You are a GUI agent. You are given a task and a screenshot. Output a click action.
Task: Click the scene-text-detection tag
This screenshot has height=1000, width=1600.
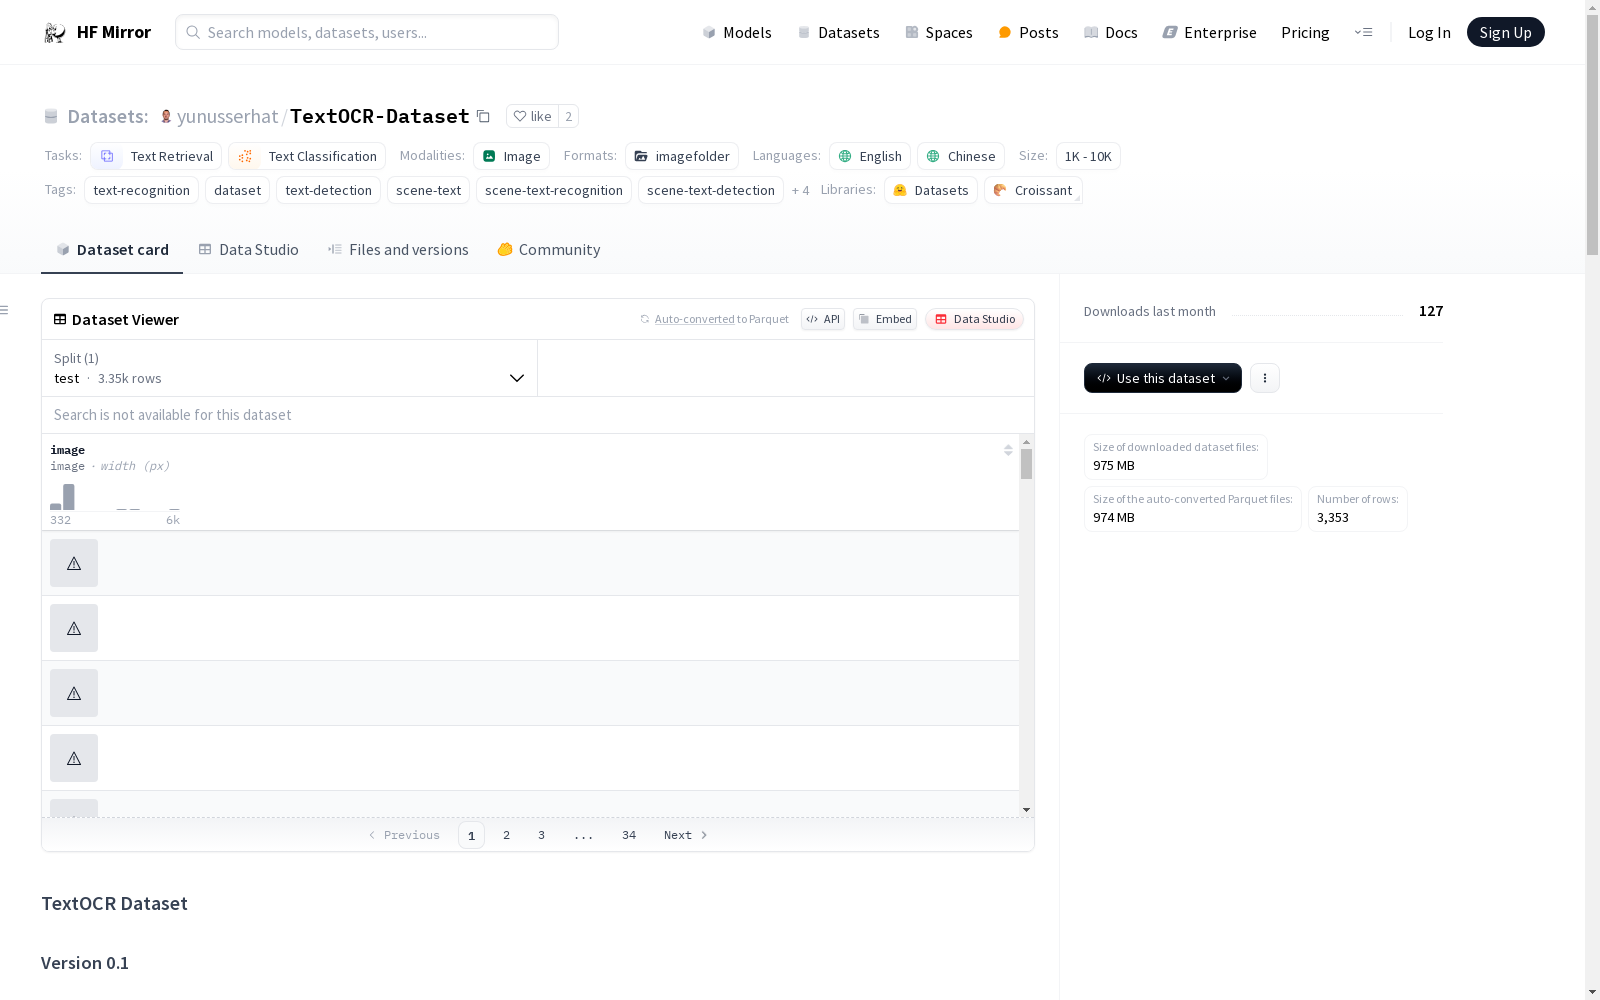click(x=711, y=190)
